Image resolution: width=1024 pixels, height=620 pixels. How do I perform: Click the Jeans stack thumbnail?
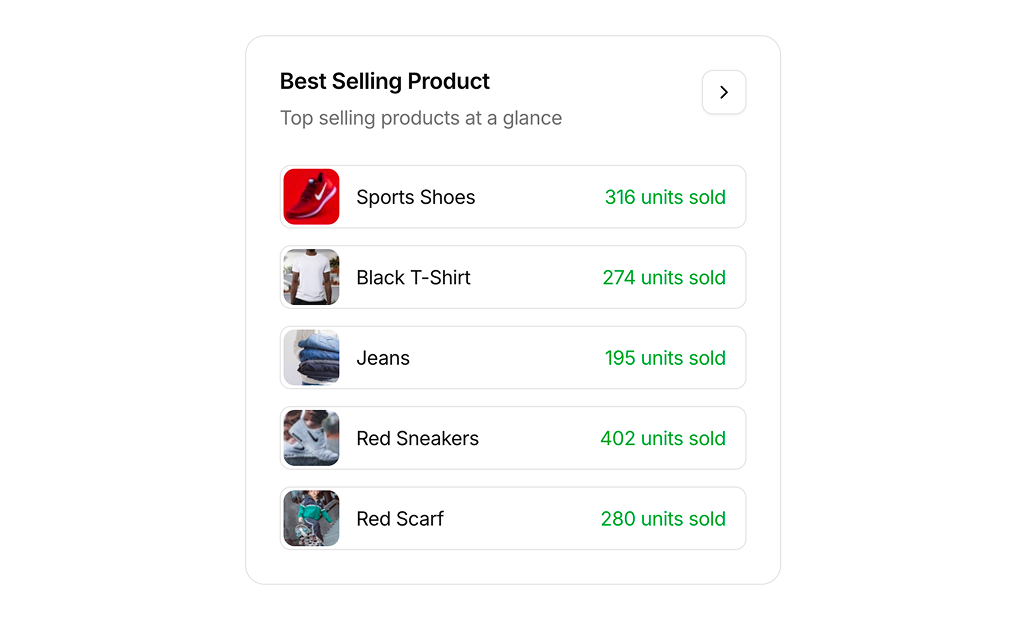point(311,357)
